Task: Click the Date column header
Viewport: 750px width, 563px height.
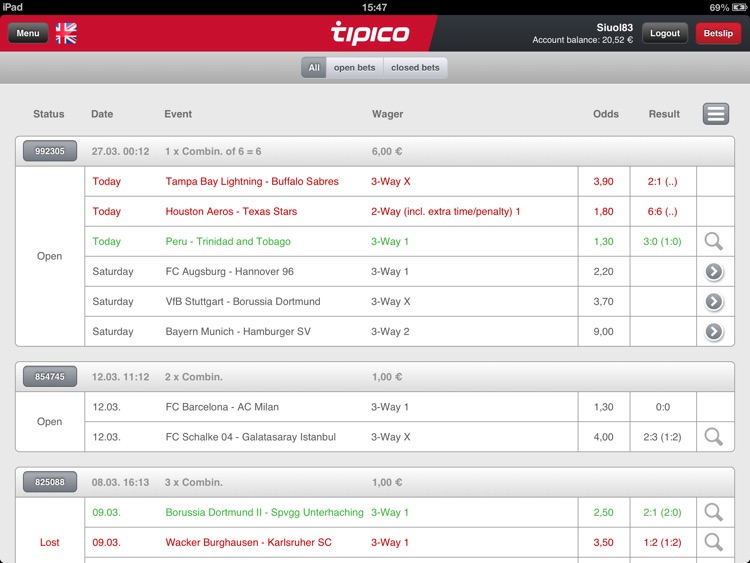Action: [102, 114]
